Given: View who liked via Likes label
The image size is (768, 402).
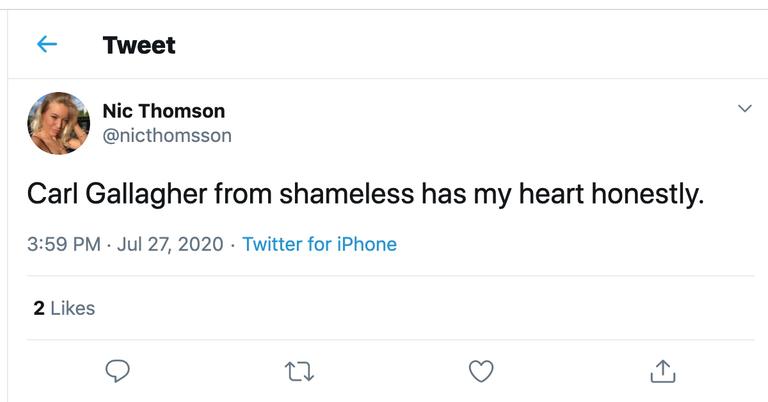Looking at the screenshot, I should (x=72, y=308).
